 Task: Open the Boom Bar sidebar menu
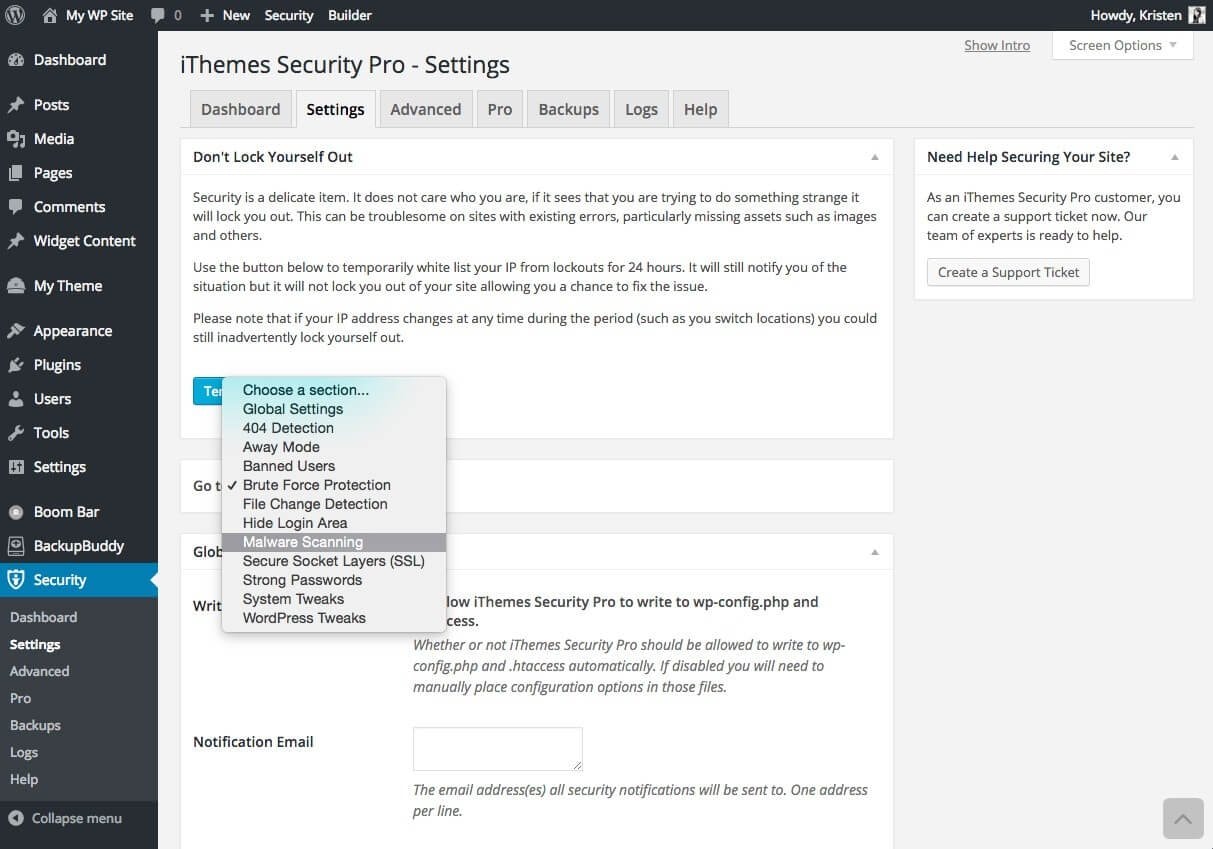(79, 512)
